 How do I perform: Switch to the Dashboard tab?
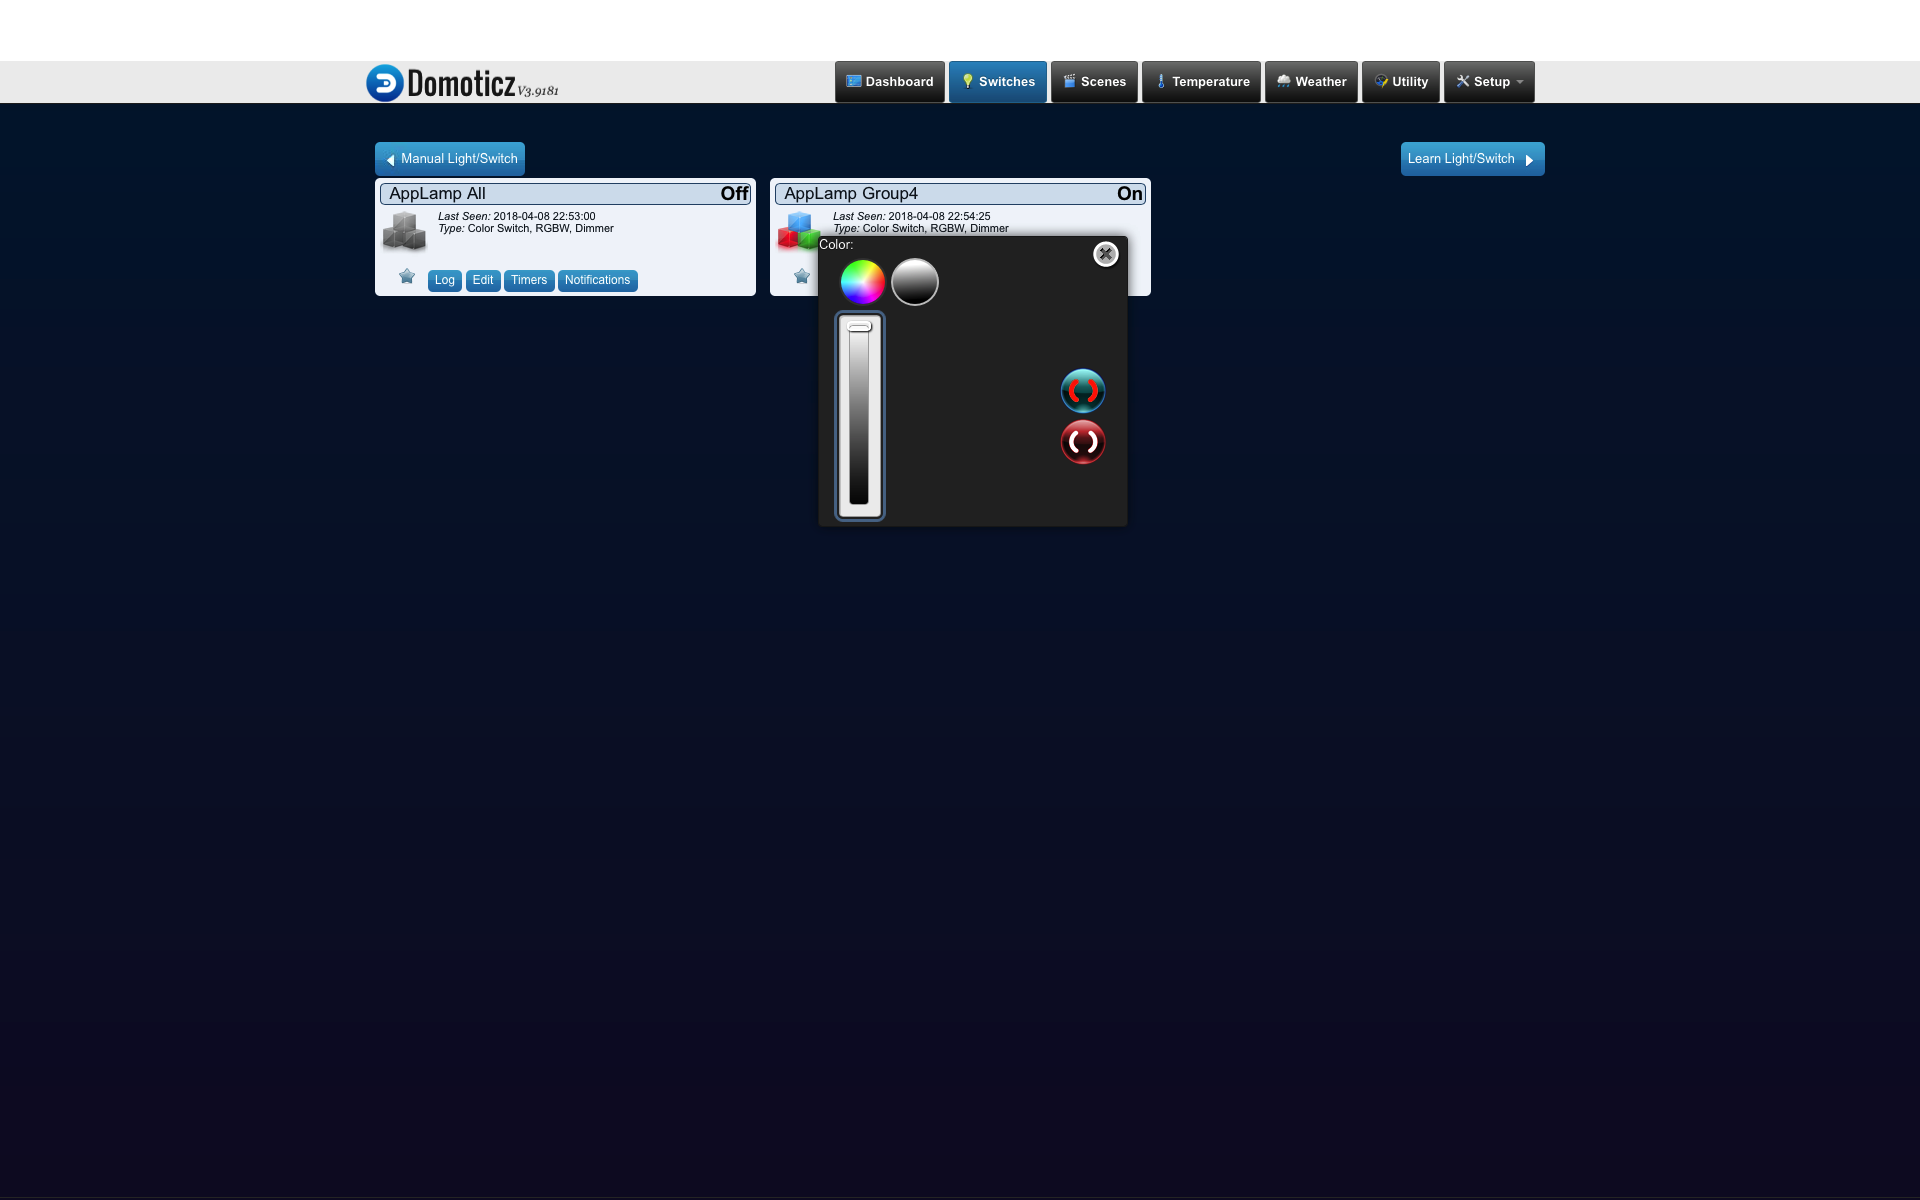(x=889, y=81)
